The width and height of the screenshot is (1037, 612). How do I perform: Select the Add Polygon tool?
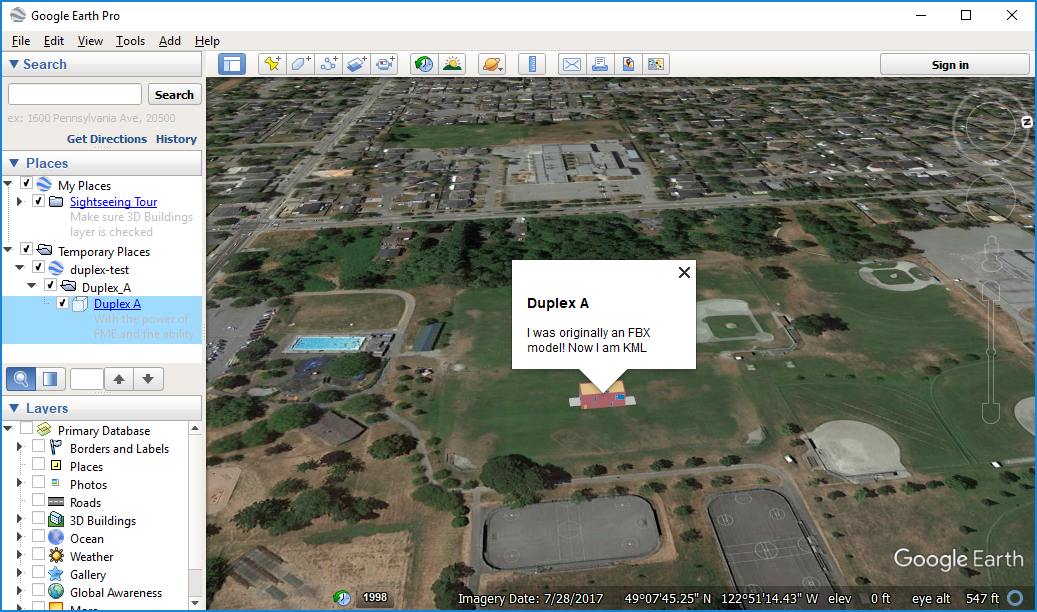point(300,64)
